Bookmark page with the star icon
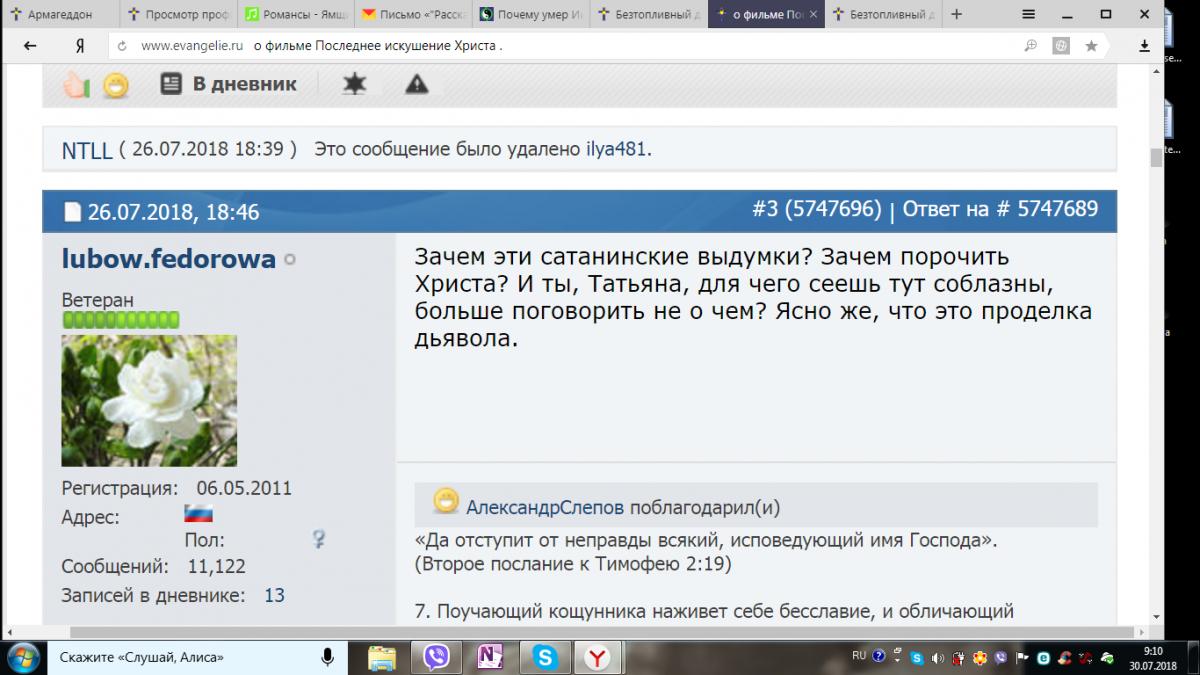Viewport: 1200px width, 675px height. pyautogui.click(x=1091, y=46)
